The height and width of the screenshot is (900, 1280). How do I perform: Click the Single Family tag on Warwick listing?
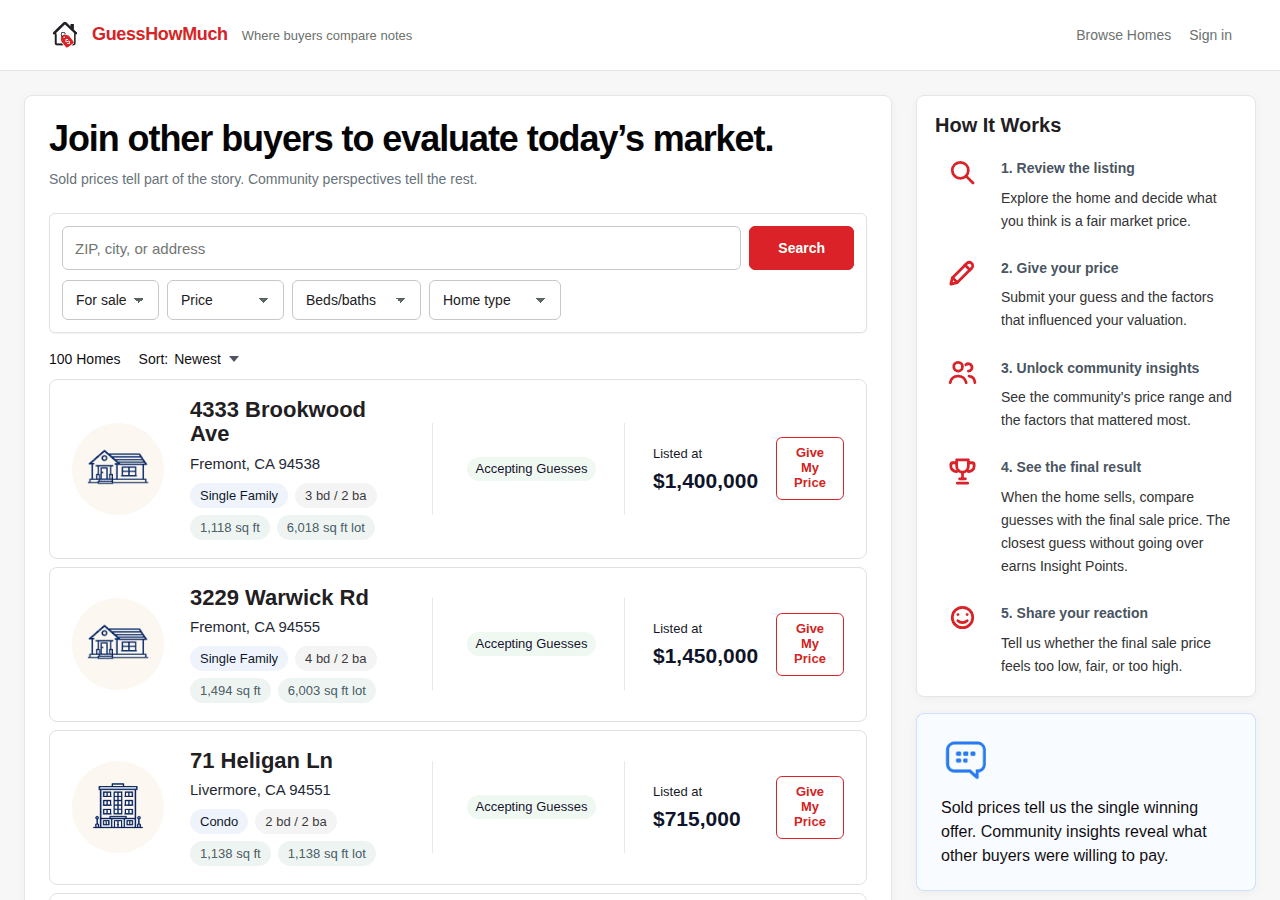[x=239, y=659]
